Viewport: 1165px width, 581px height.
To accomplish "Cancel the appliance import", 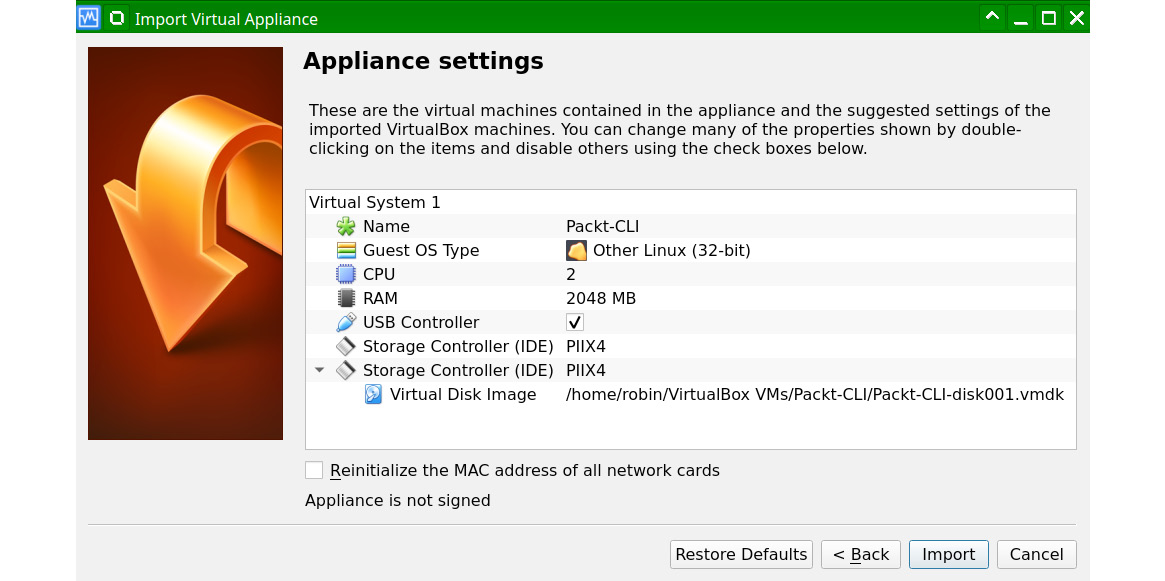I will pyautogui.click(x=1036, y=554).
